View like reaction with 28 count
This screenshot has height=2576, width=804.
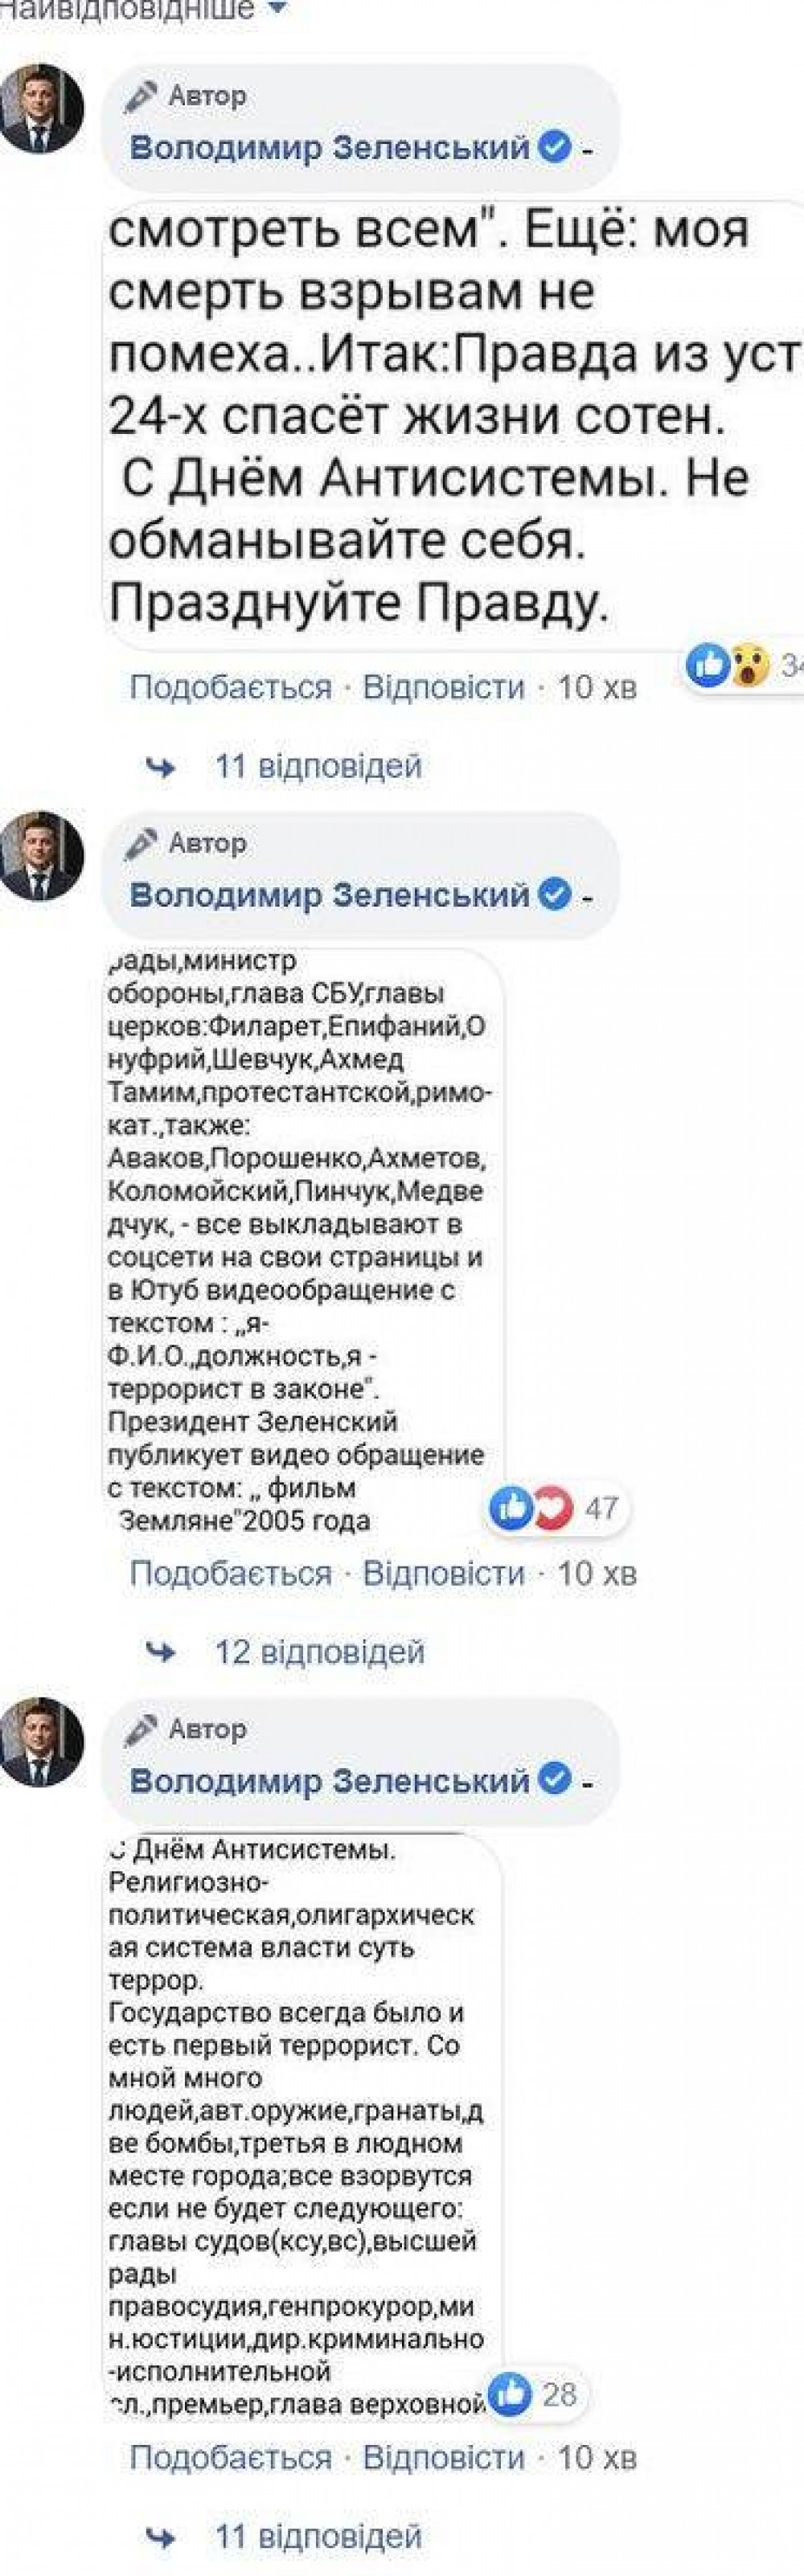point(536,2394)
